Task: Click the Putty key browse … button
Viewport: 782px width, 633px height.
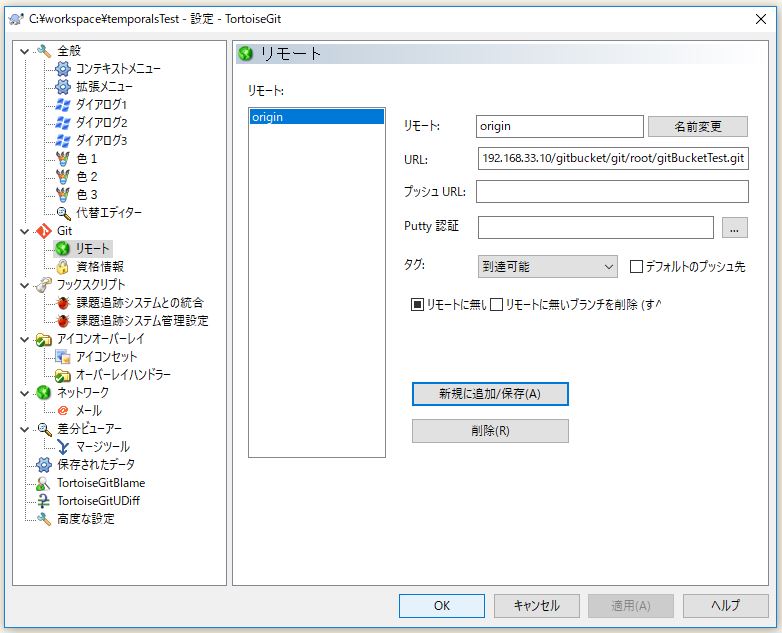Action: tap(734, 228)
